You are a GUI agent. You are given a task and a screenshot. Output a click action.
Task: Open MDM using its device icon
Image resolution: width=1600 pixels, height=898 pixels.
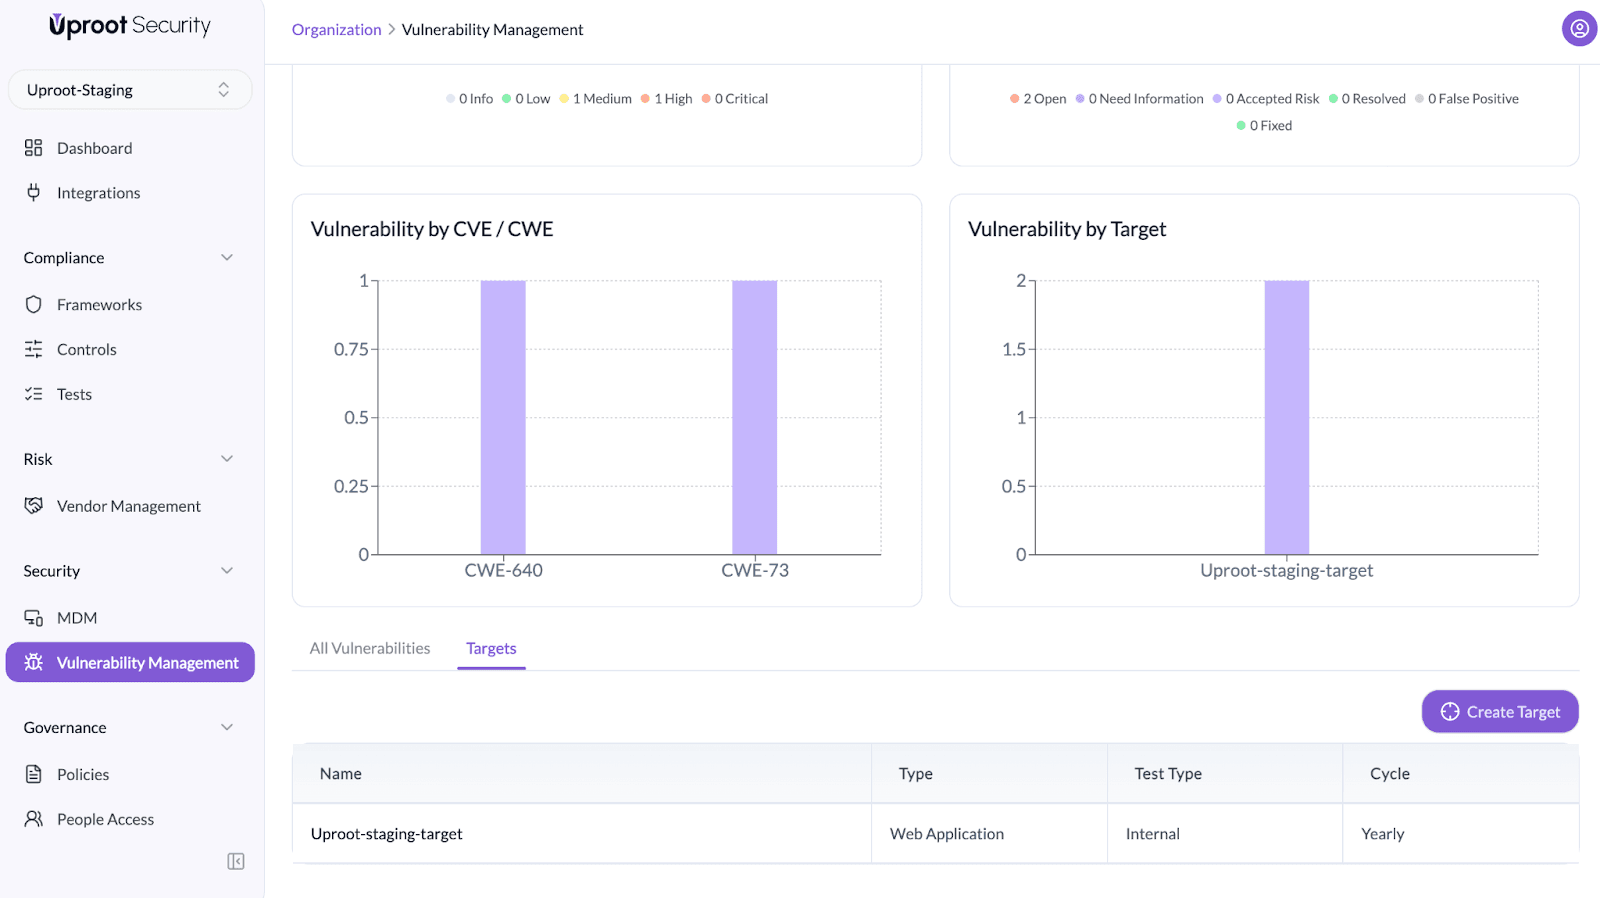pyautogui.click(x=33, y=618)
